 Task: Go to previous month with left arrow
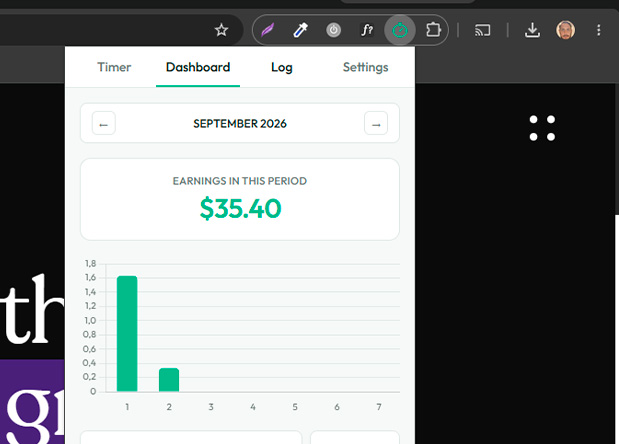click(104, 123)
